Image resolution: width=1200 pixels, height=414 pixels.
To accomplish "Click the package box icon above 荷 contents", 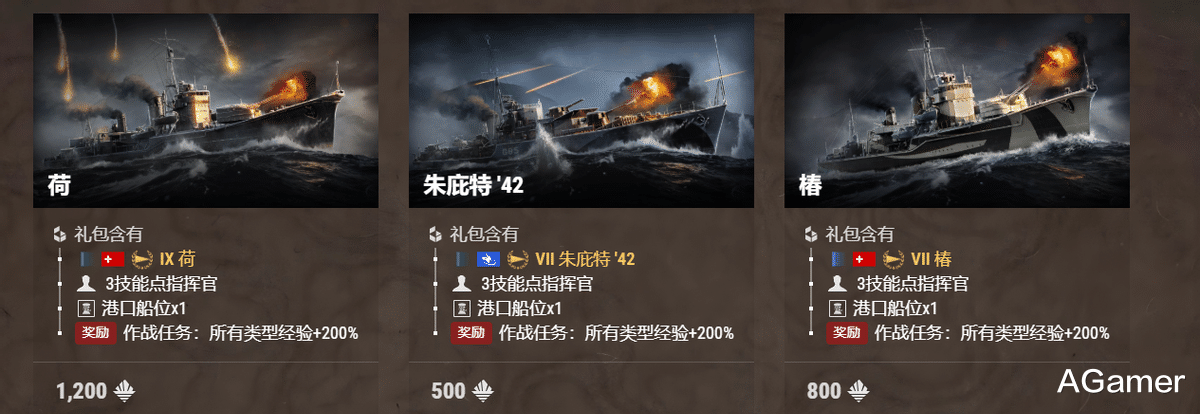I will pos(59,235).
